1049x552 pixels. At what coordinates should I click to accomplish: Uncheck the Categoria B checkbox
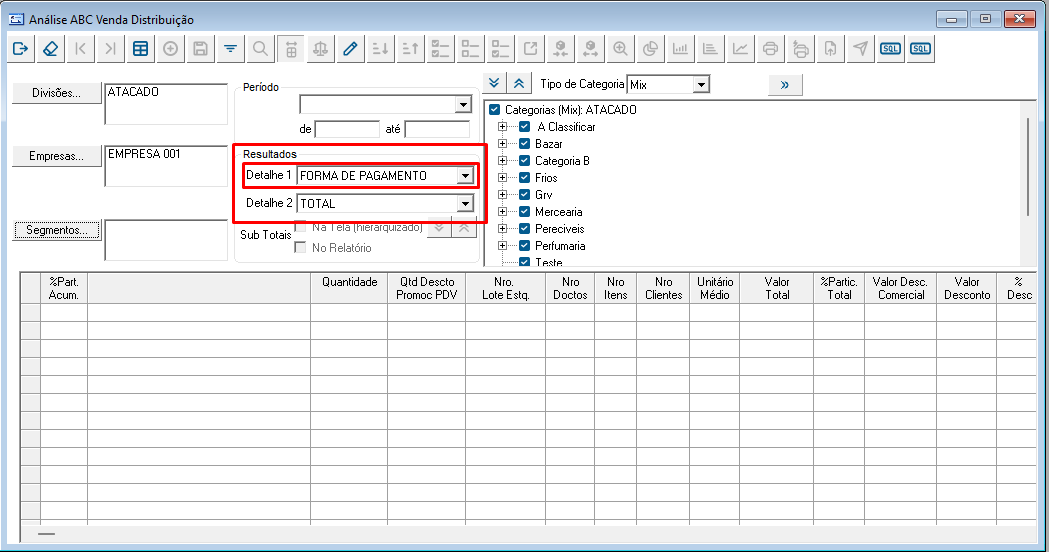[524, 161]
